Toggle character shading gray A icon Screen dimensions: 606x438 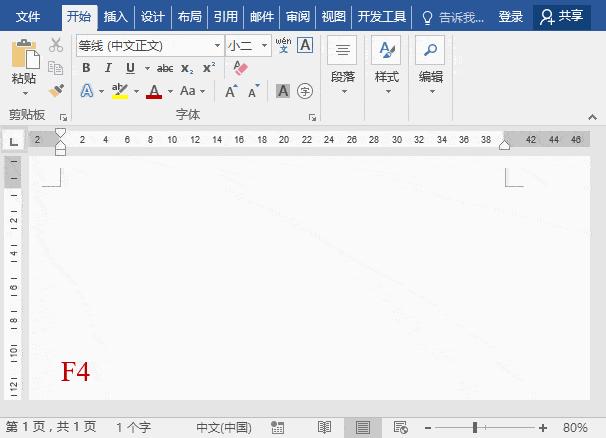[x=283, y=91]
